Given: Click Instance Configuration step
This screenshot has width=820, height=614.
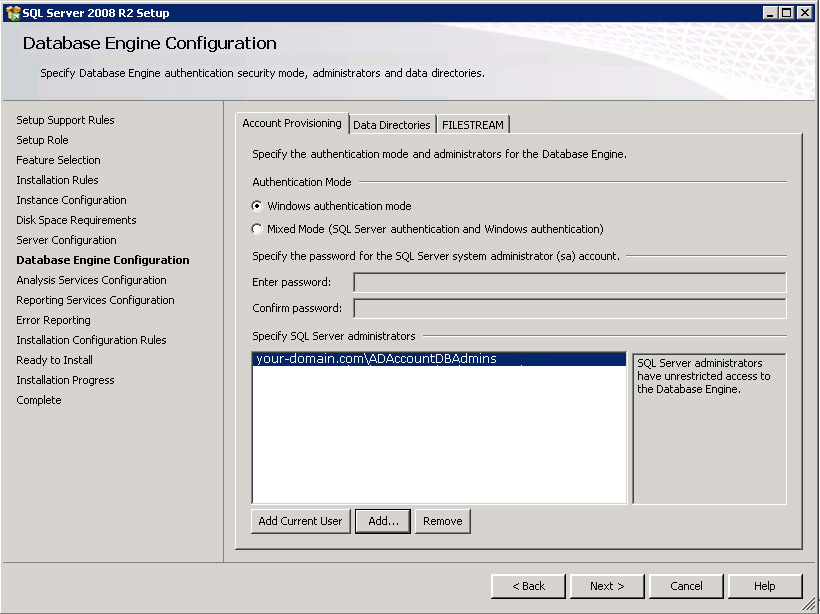Looking at the screenshot, I should (x=72, y=200).
